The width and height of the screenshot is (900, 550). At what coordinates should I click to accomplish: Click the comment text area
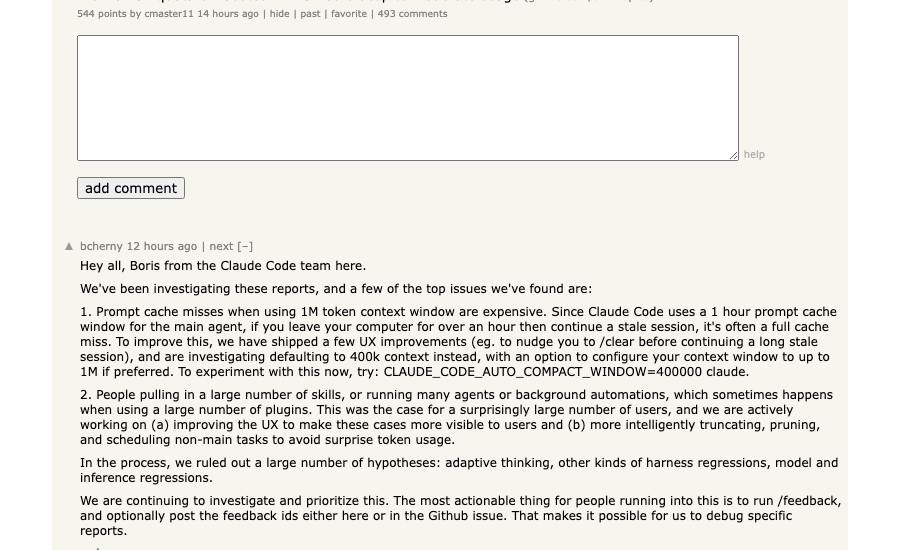click(407, 98)
